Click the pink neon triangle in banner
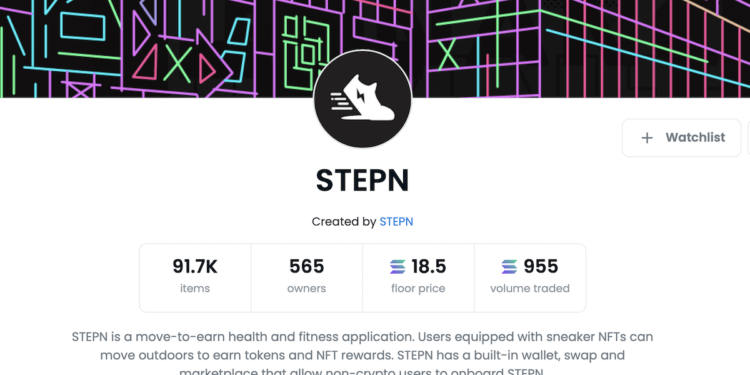 pyautogui.click(x=146, y=63)
